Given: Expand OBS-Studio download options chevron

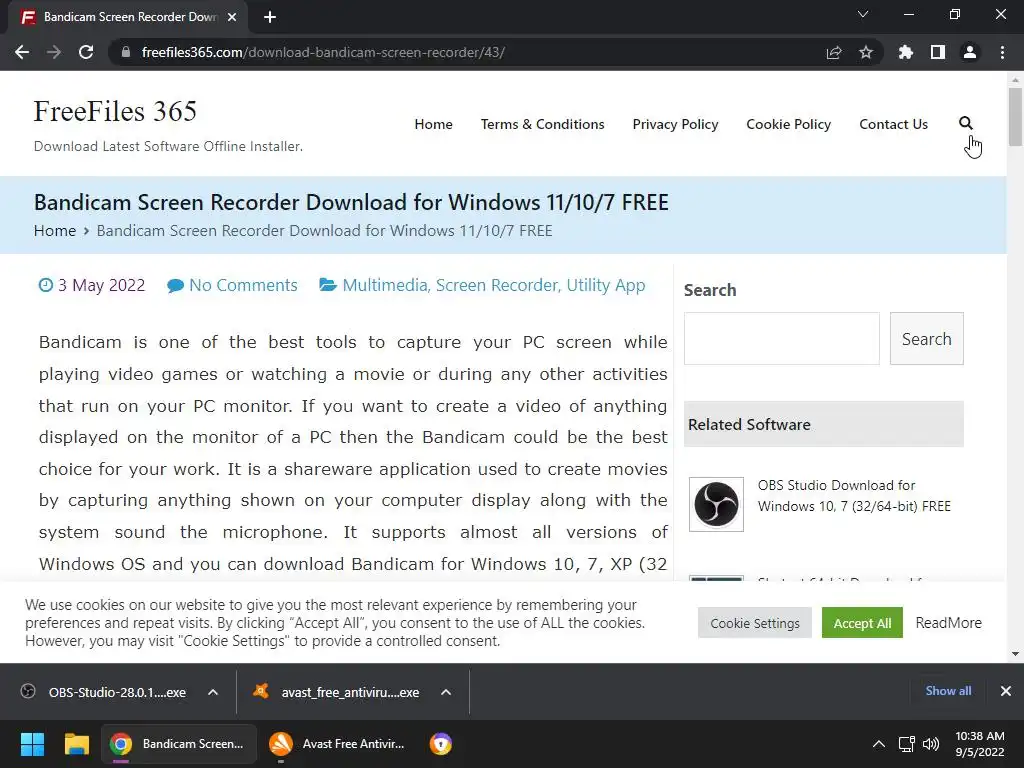Looking at the screenshot, I should click(x=213, y=692).
